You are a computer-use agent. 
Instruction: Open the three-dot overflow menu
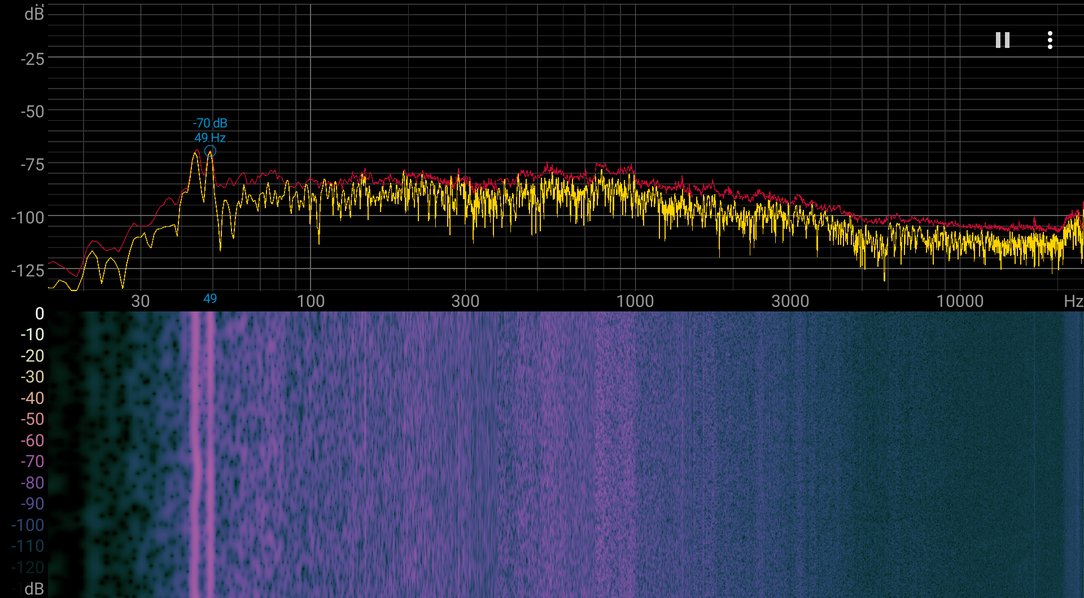1049,40
